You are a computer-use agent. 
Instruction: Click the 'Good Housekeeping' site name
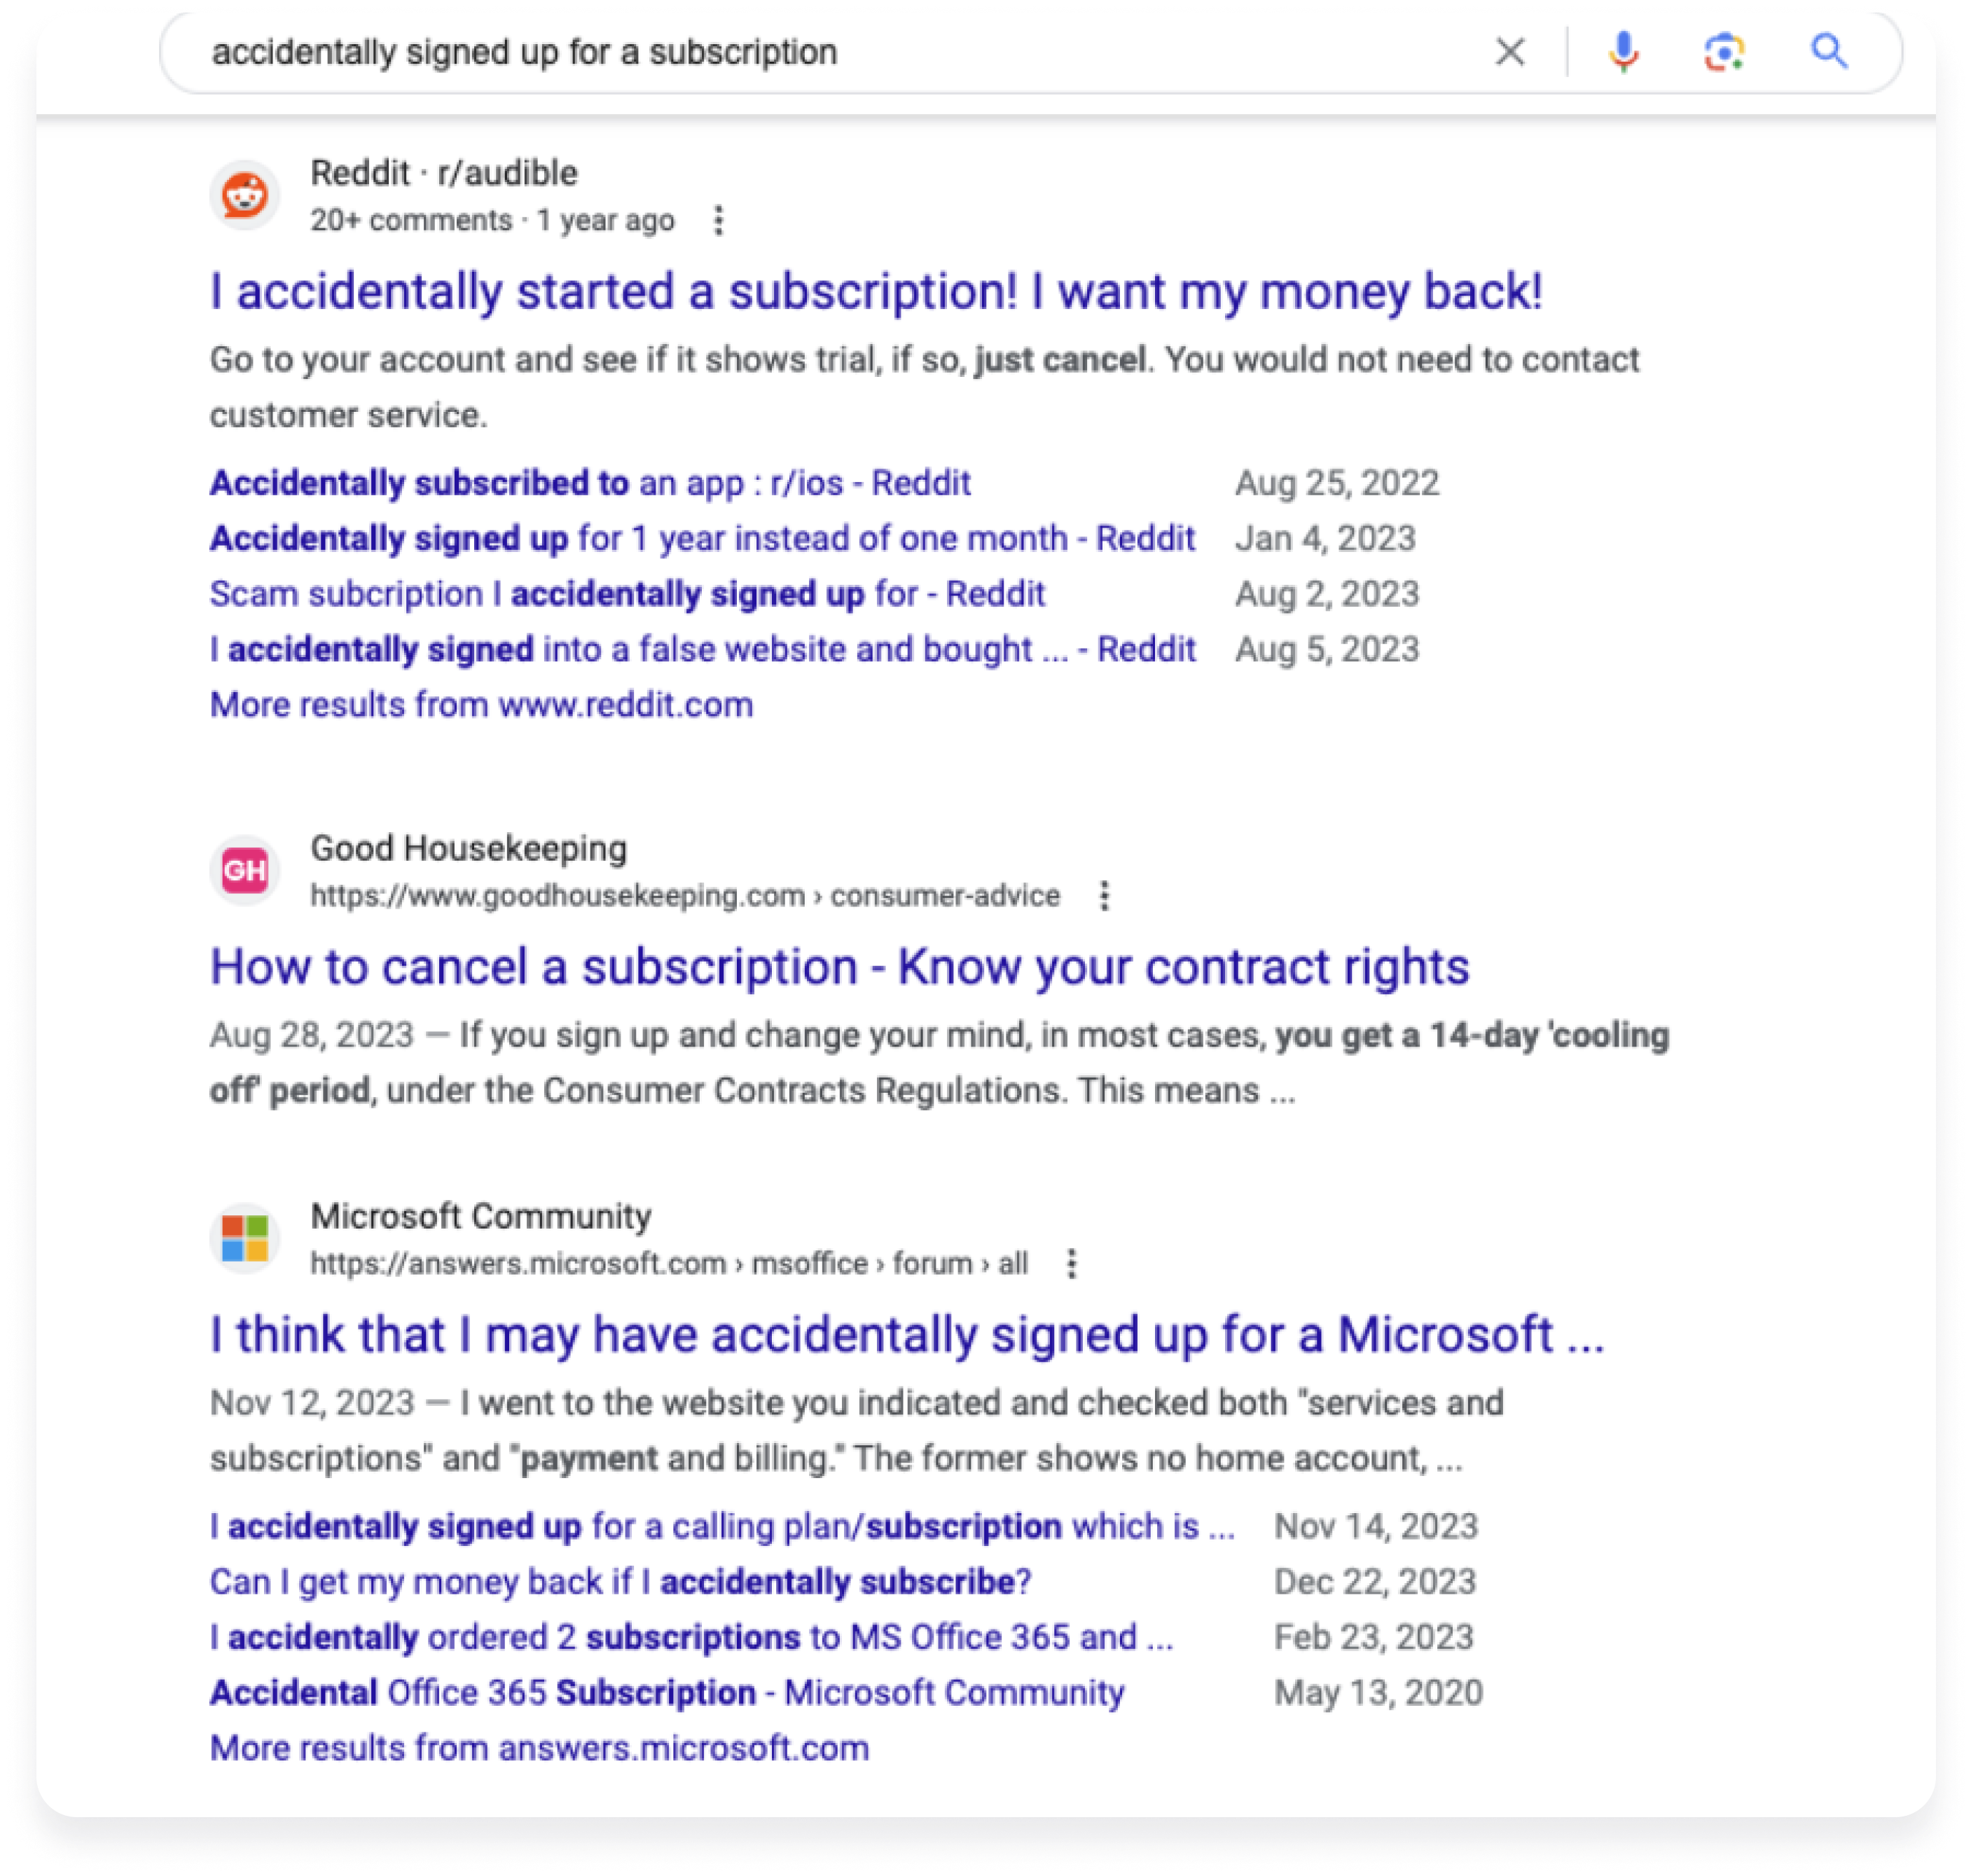468,848
